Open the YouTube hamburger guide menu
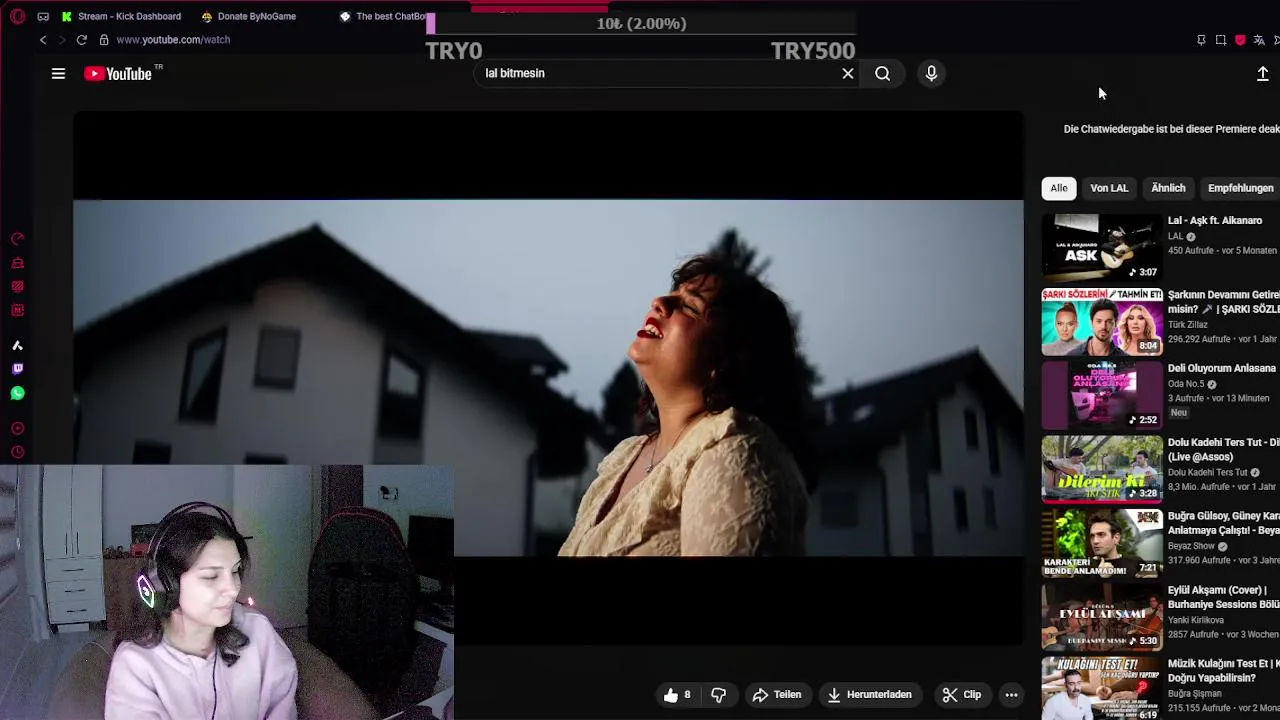The width and height of the screenshot is (1280, 720). (x=58, y=73)
